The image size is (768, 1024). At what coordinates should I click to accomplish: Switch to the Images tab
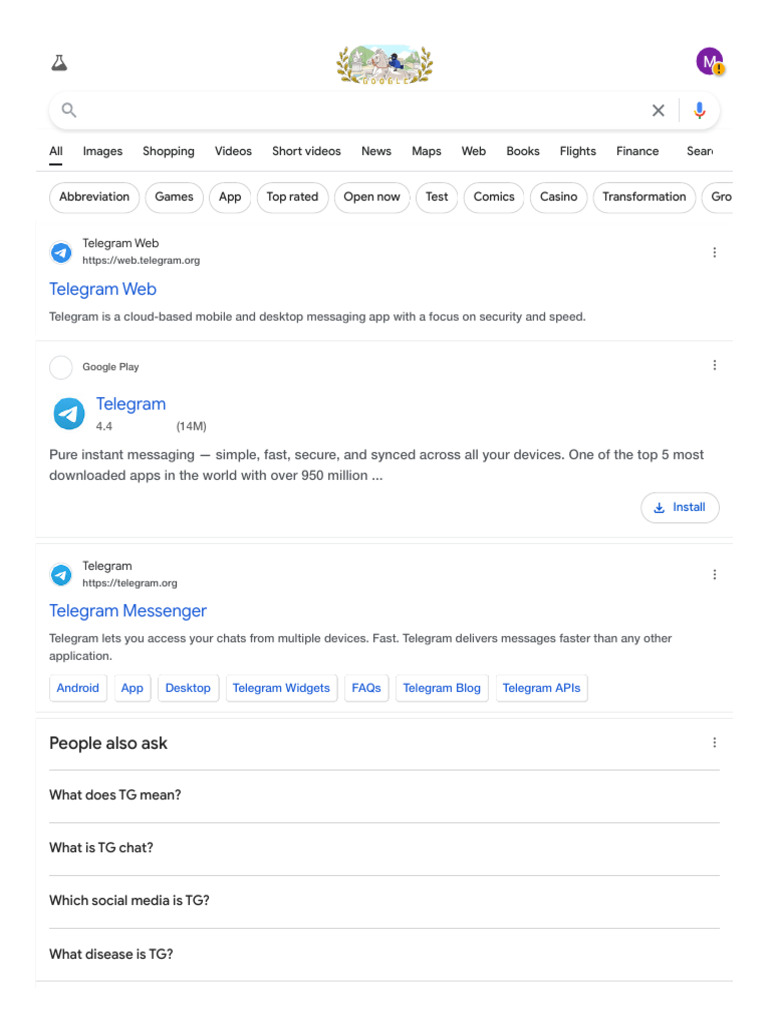click(102, 152)
